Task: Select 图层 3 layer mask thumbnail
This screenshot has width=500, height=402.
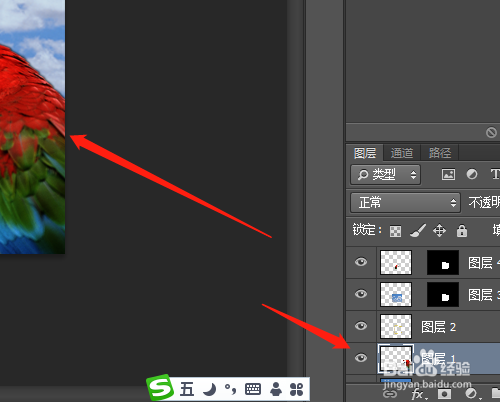Action: [x=443, y=294]
